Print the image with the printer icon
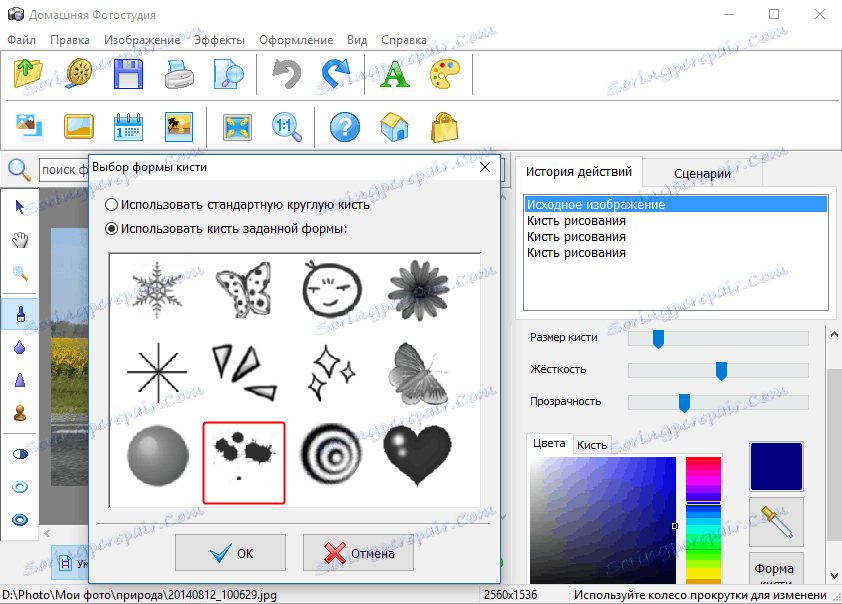842x604 pixels. tap(179, 74)
